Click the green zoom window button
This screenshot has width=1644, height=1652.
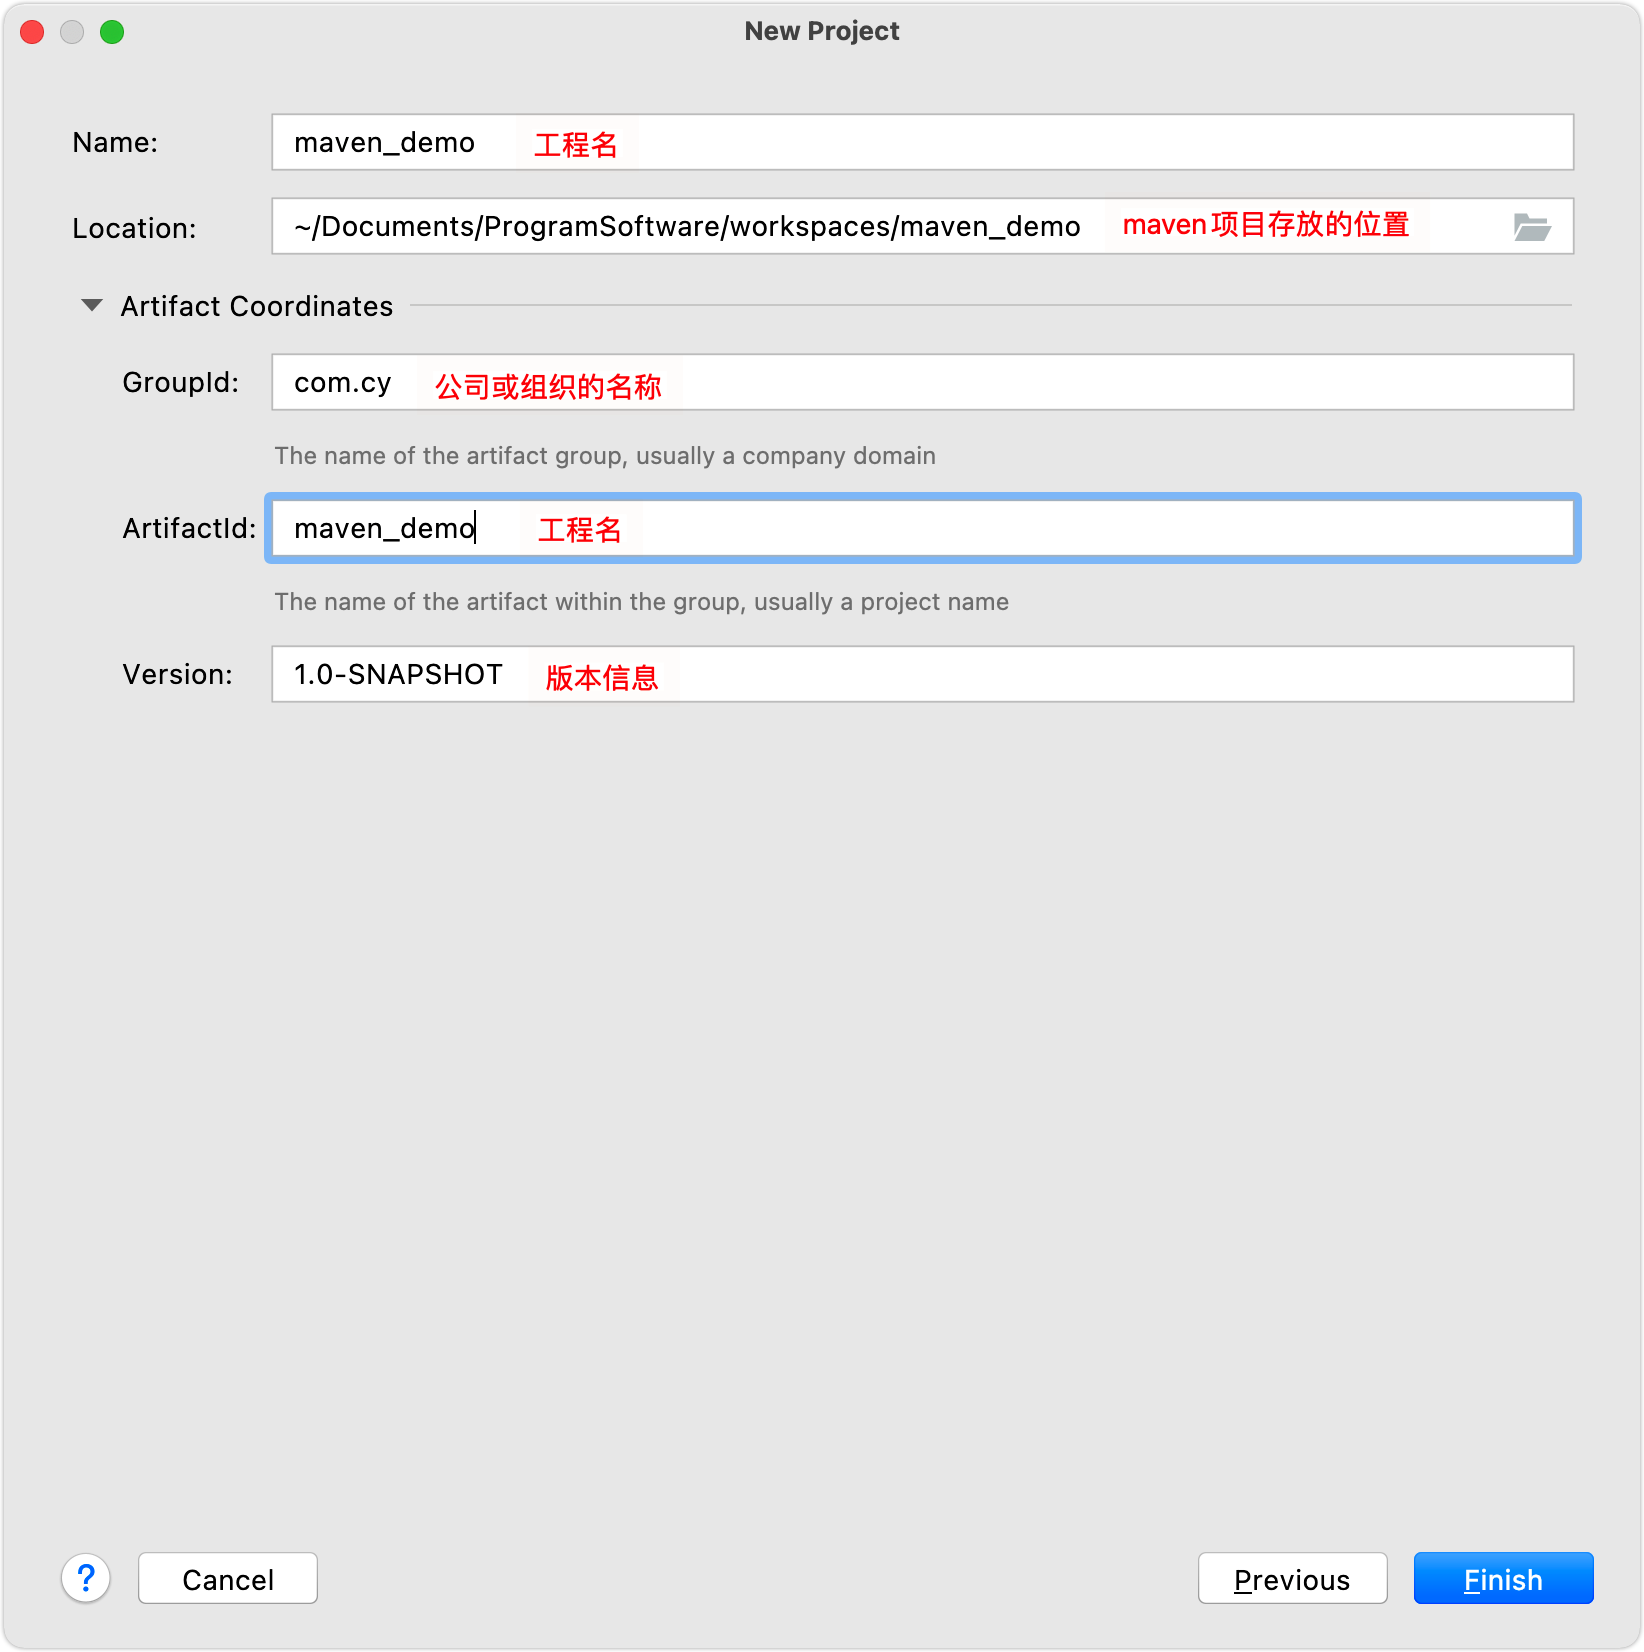(112, 32)
